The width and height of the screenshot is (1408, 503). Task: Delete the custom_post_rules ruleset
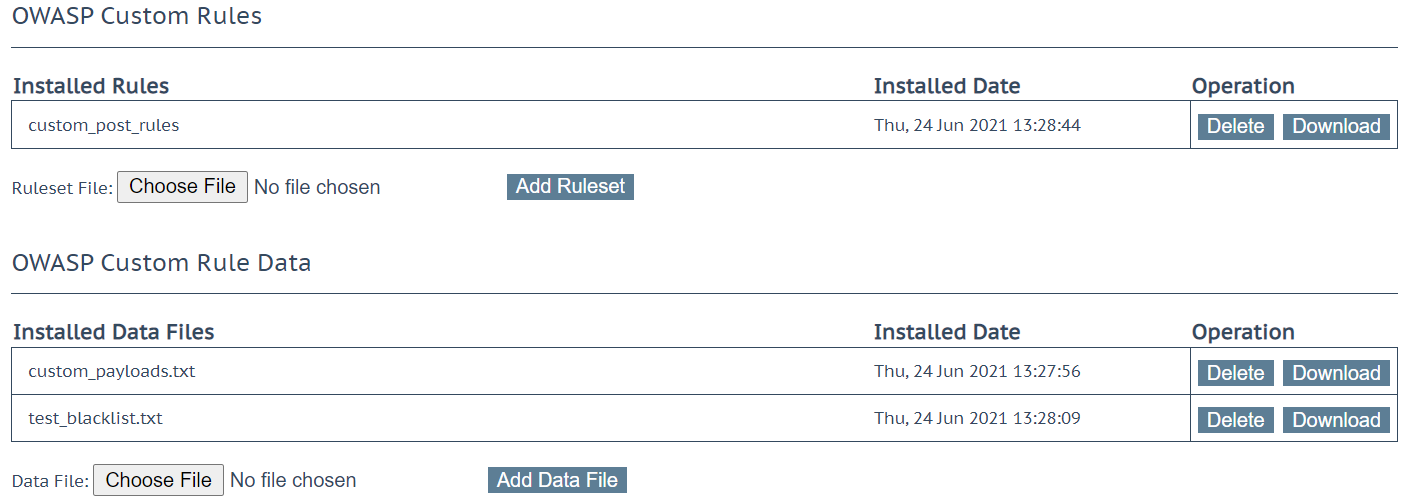1235,126
